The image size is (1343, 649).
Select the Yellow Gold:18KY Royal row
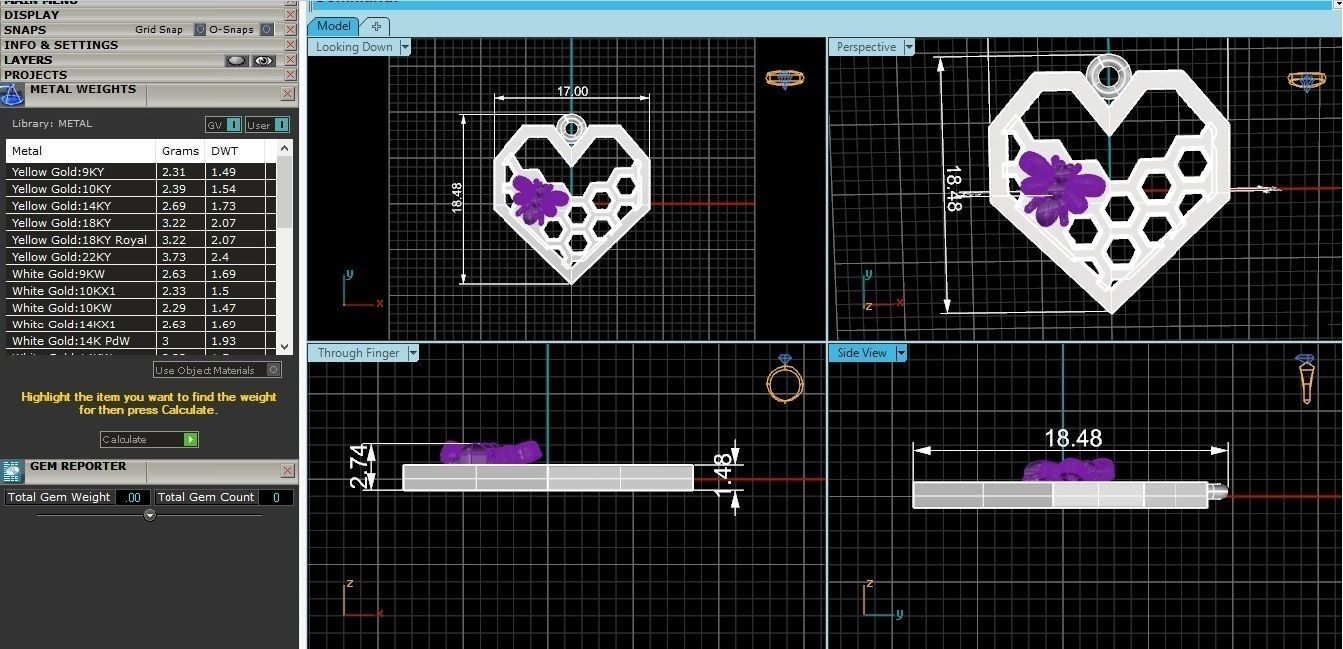coord(141,240)
